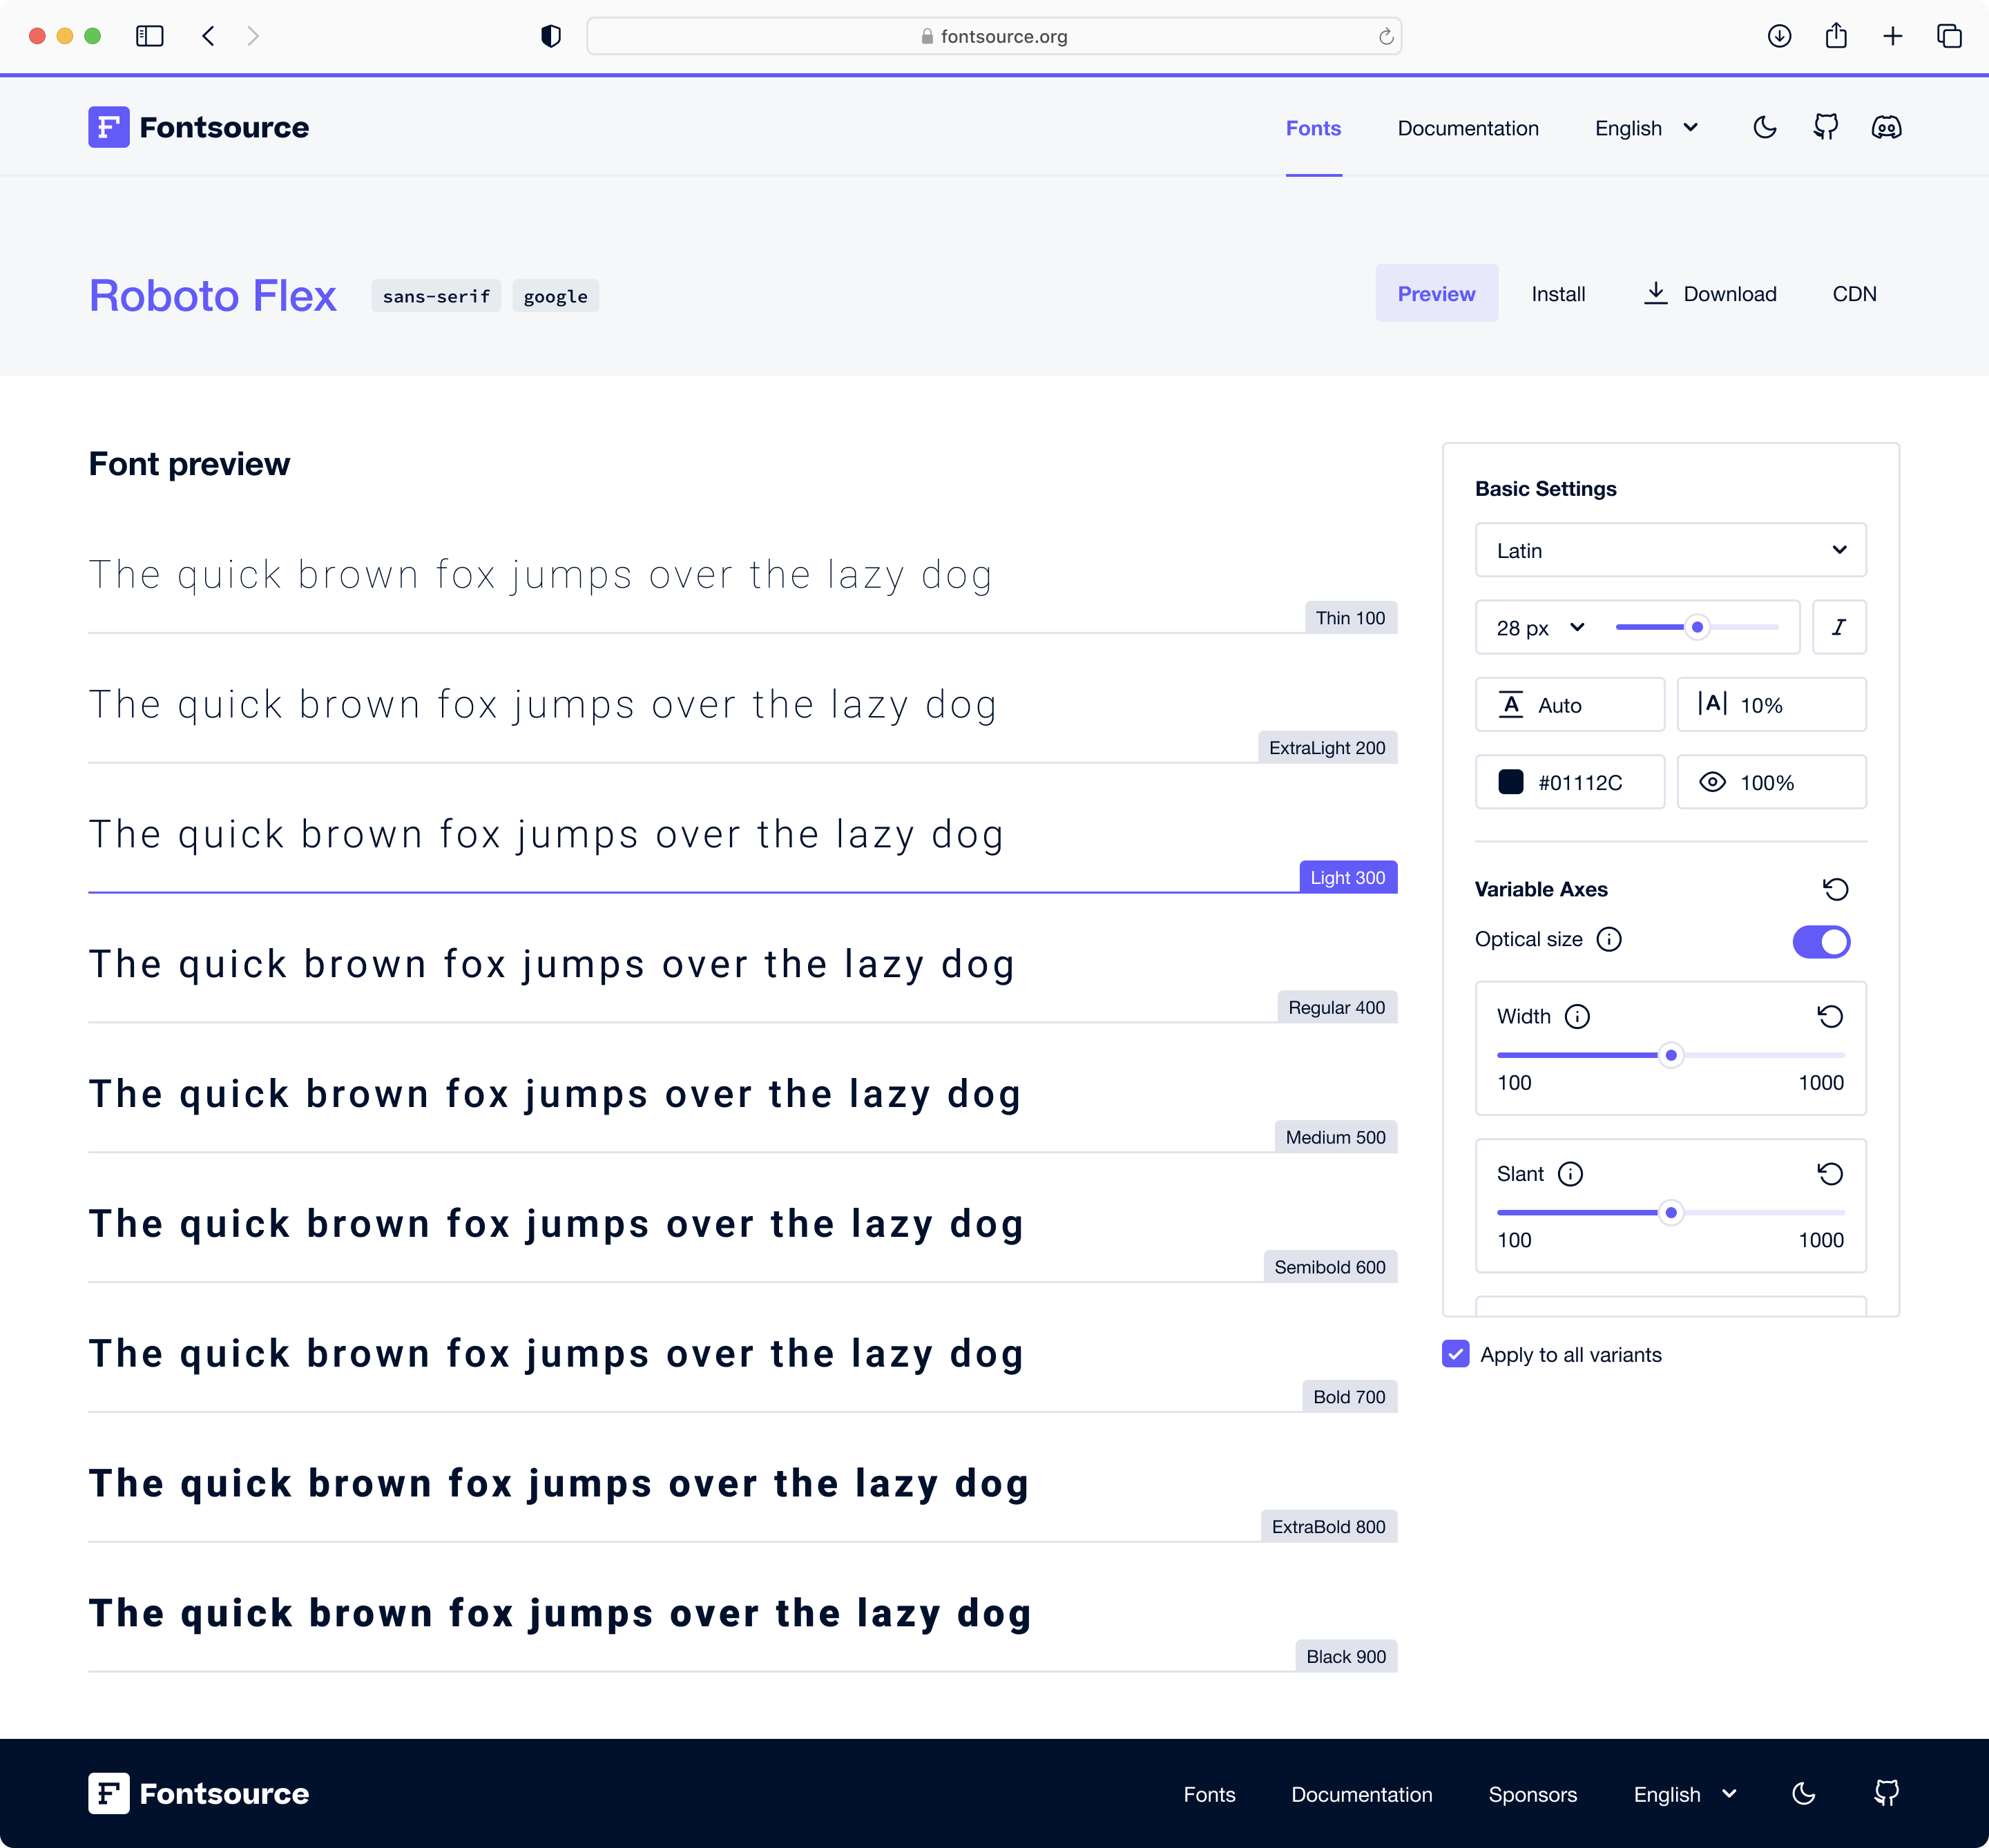Toggle italic style button
Image resolution: width=1989 pixels, height=1848 pixels.
coord(1839,627)
